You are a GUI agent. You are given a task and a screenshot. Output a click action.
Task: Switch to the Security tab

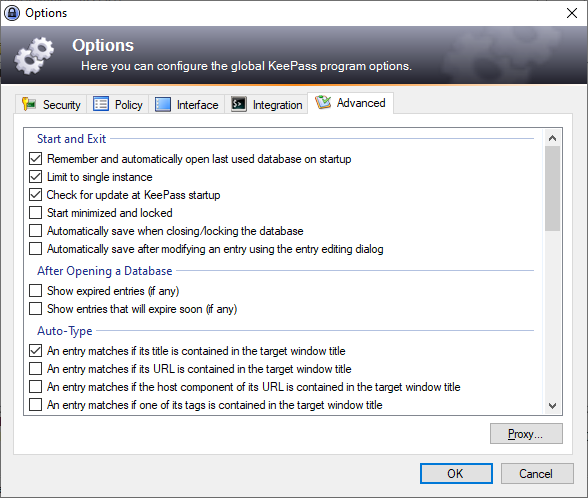tap(51, 104)
